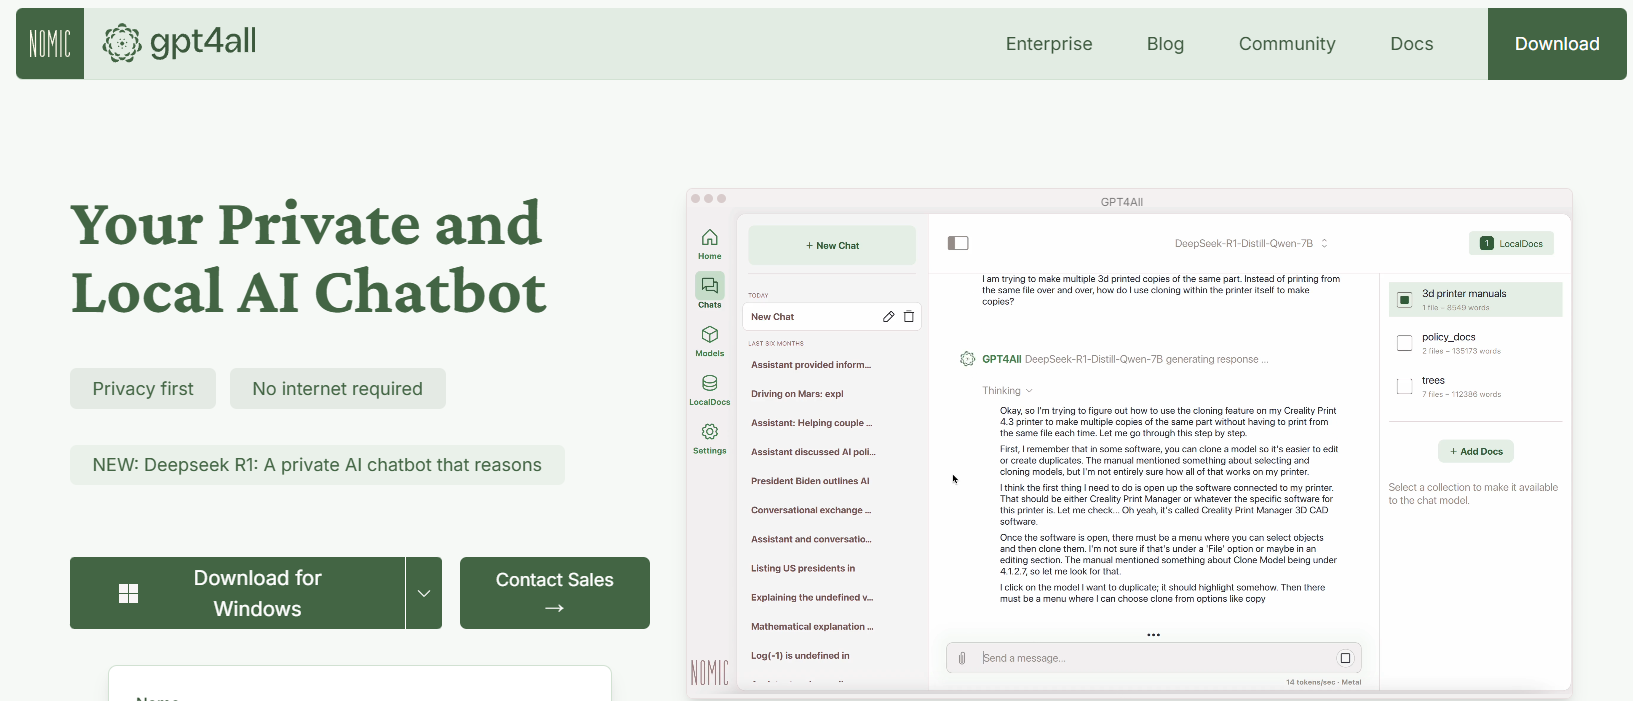Open the Blog nav item
Viewport: 1633px width, 701px height.
pyautogui.click(x=1165, y=44)
